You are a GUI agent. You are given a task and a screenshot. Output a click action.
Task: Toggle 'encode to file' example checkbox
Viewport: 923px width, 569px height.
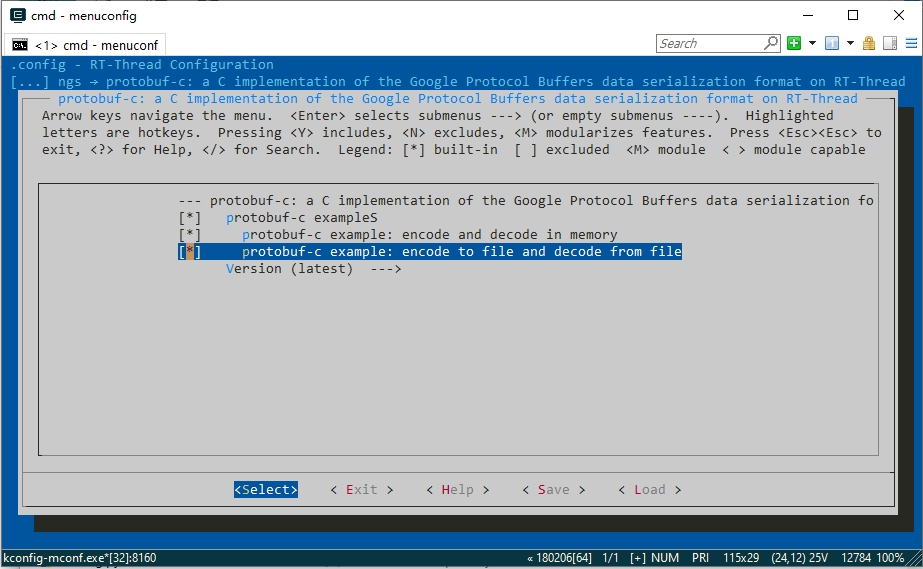pos(189,252)
